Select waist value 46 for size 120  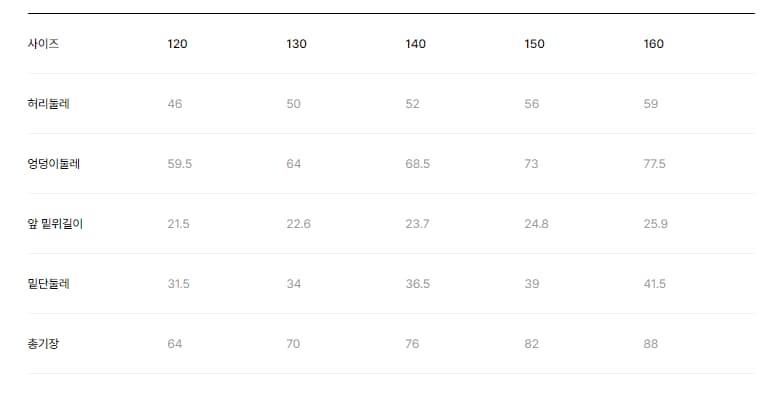click(175, 104)
